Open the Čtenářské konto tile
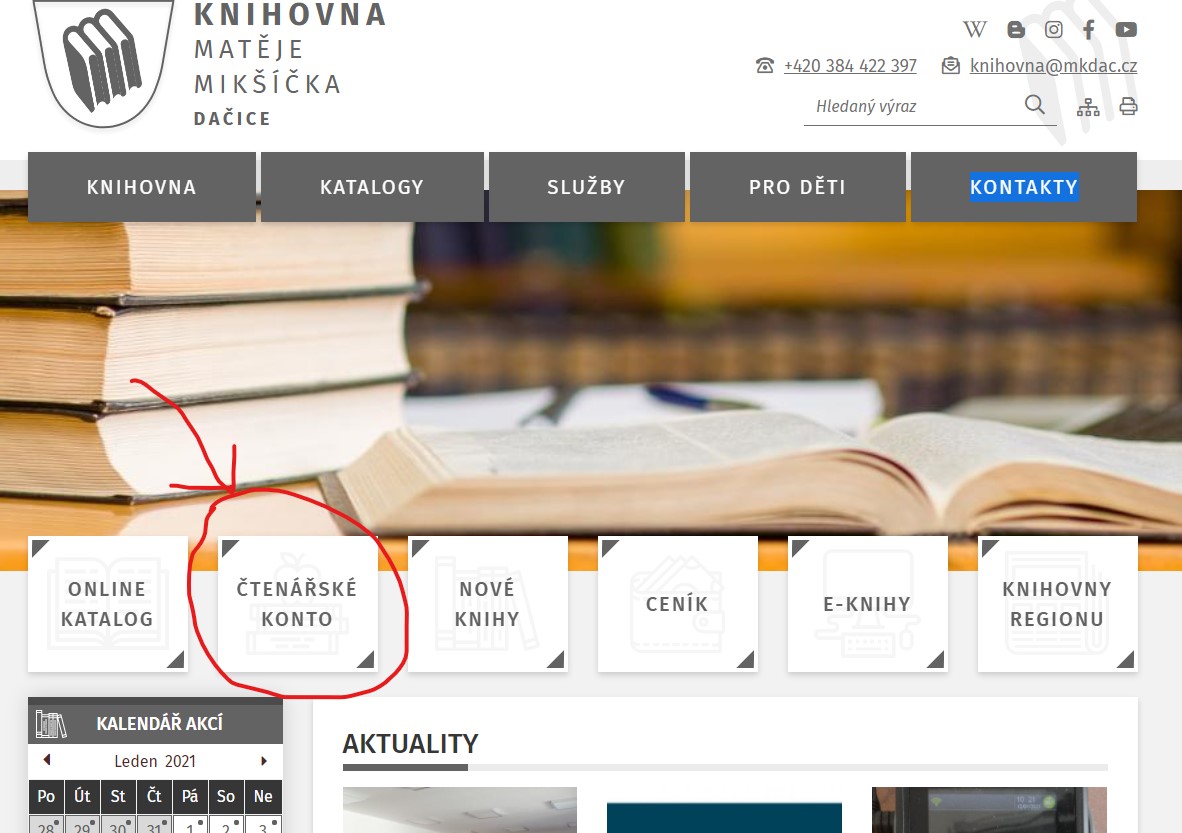 coord(297,604)
